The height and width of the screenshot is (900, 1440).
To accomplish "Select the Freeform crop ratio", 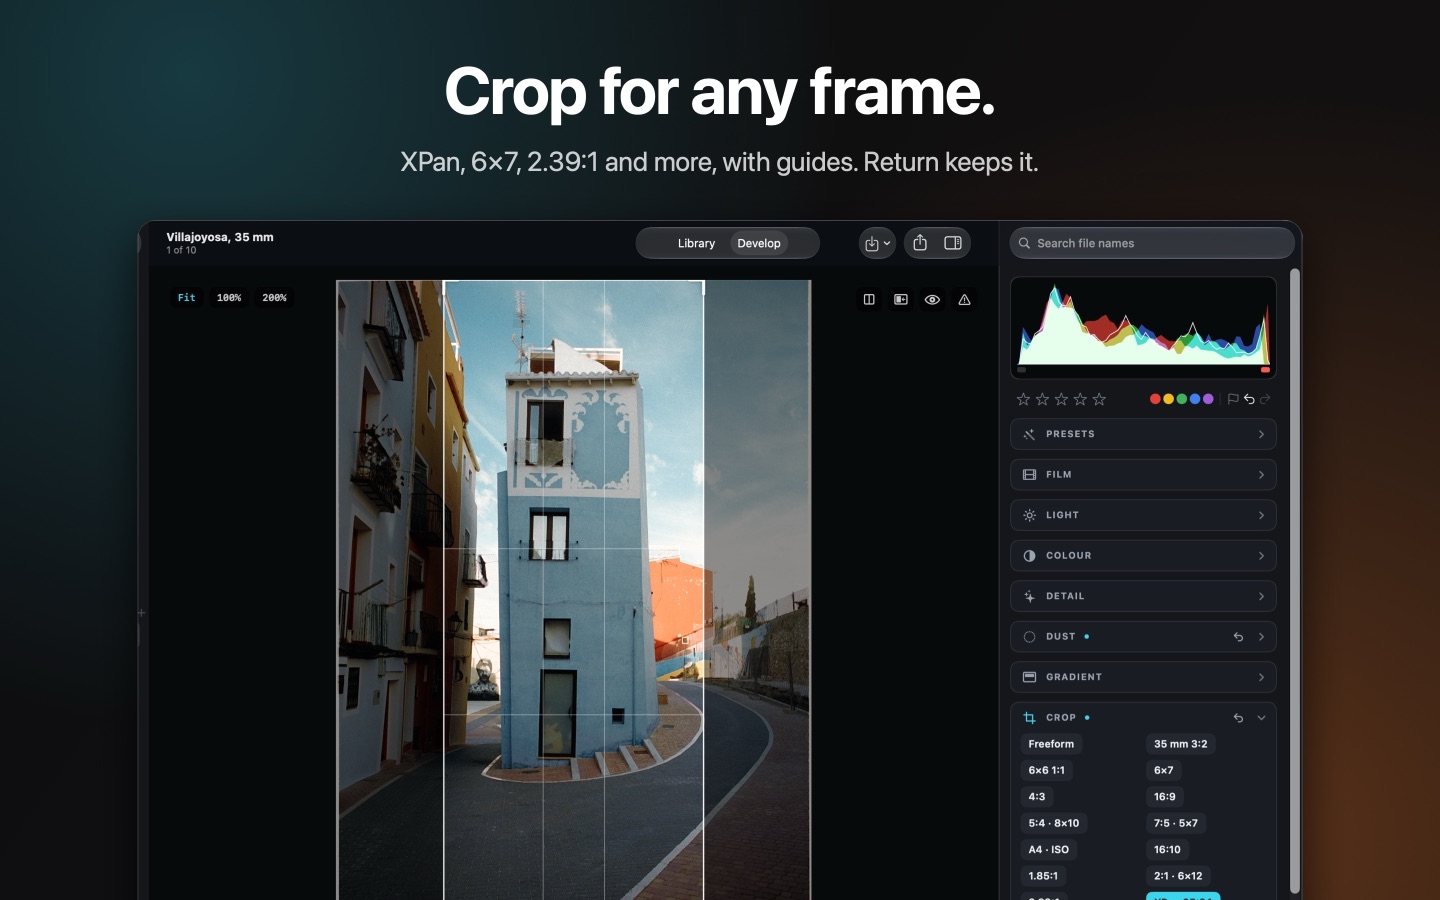I will [x=1051, y=744].
